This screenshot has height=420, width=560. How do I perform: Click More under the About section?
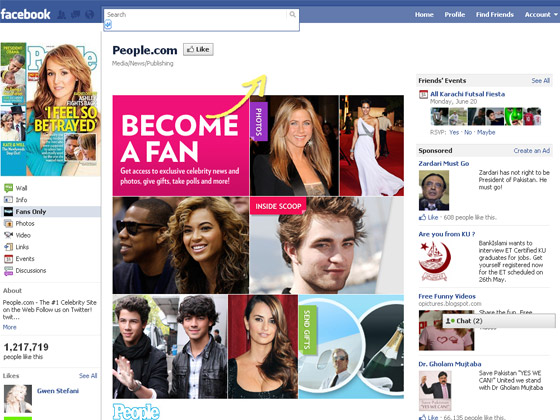[x=9, y=327]
